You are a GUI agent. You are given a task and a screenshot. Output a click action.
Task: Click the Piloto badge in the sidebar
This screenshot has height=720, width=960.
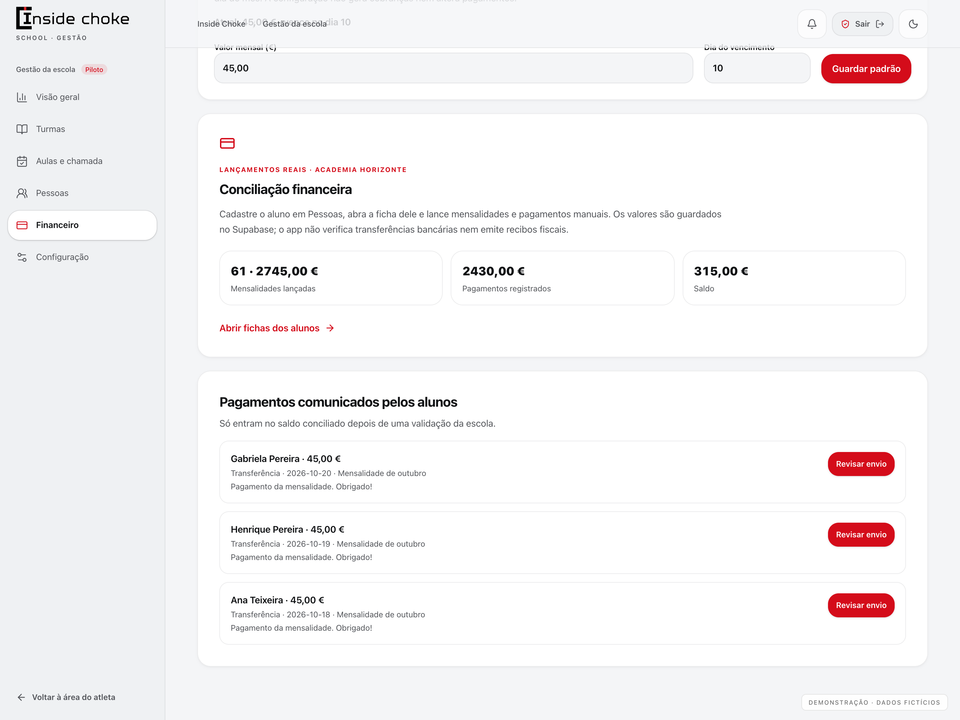click(x=94, y=70)
